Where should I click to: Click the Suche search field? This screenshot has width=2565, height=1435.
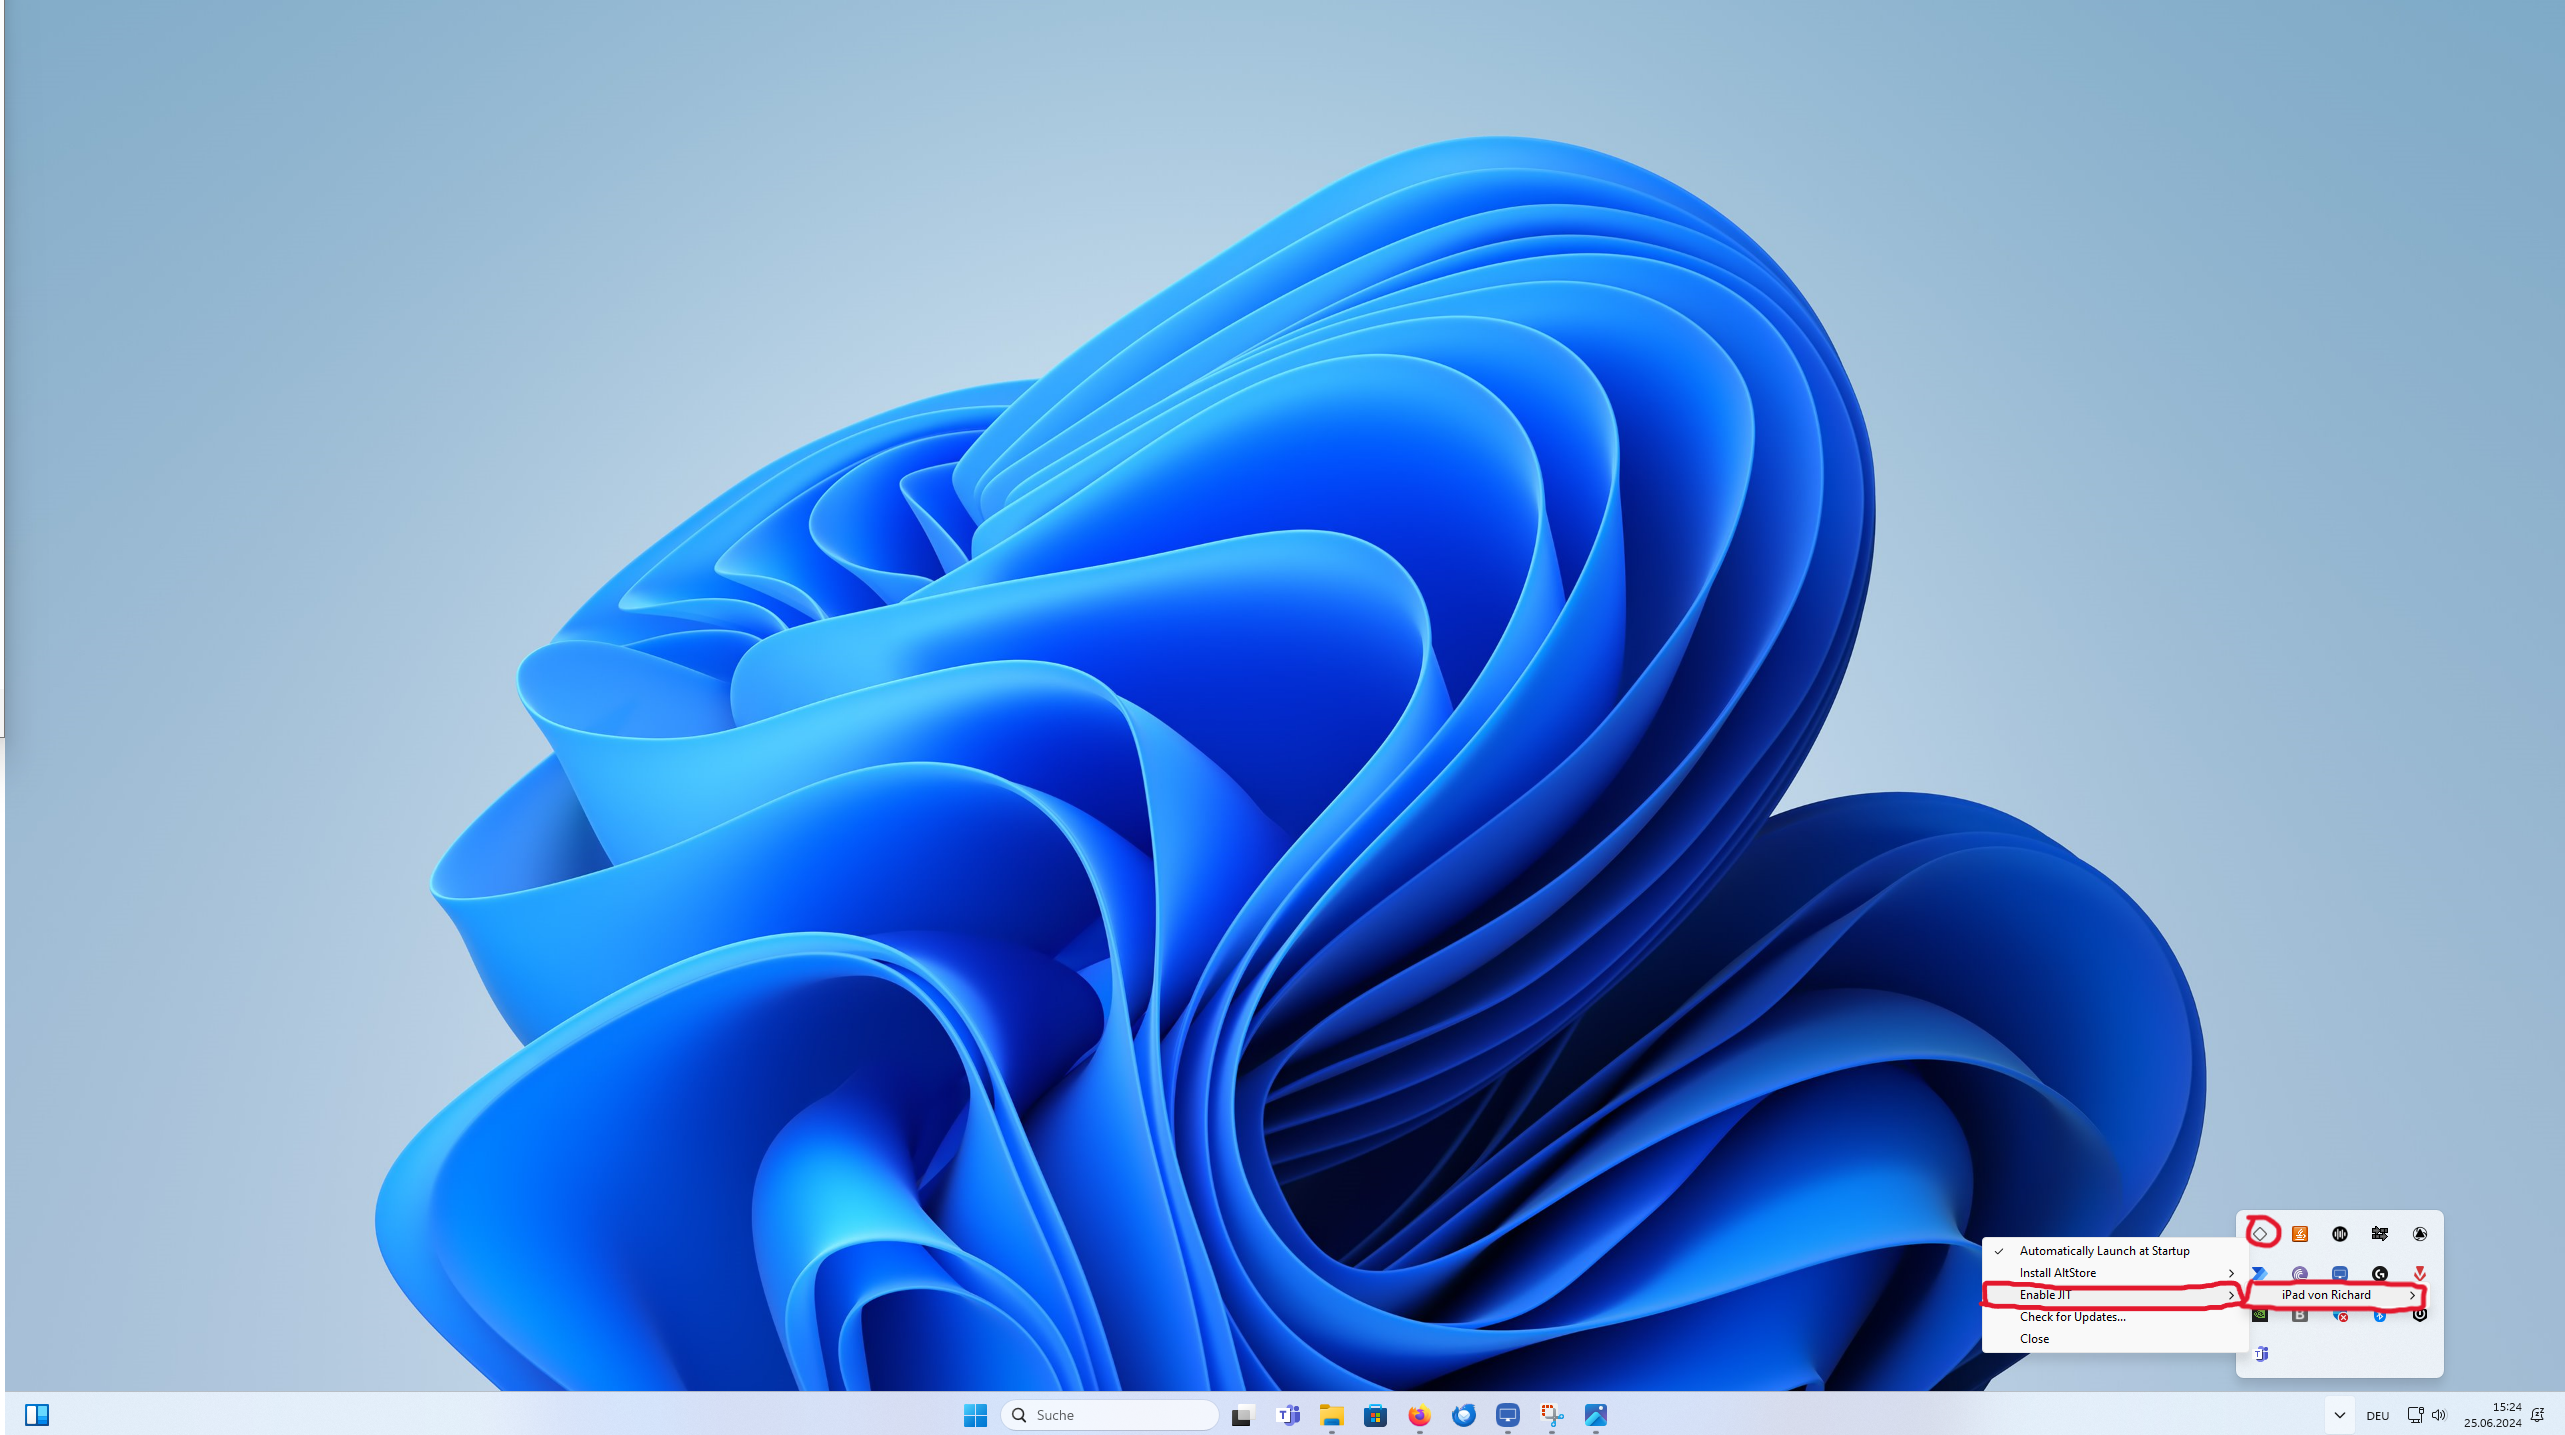[x=1110, y=1415]
